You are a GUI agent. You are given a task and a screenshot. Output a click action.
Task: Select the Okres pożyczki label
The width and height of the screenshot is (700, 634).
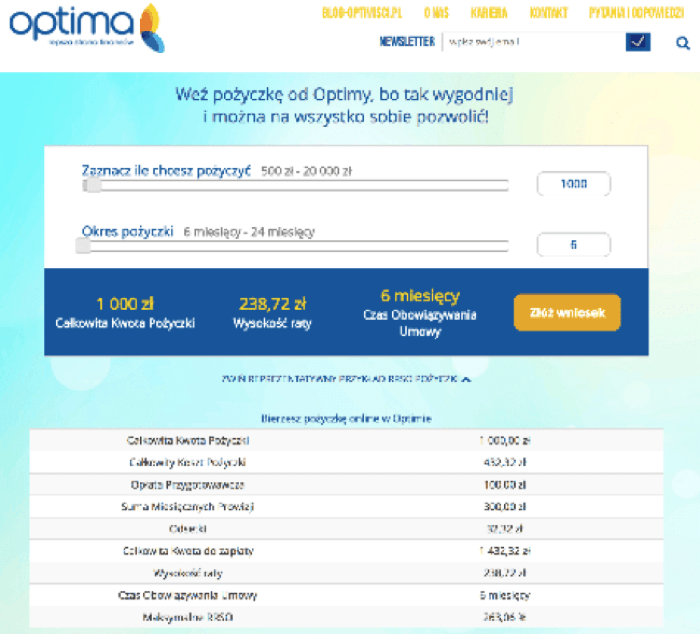point(127,231)
